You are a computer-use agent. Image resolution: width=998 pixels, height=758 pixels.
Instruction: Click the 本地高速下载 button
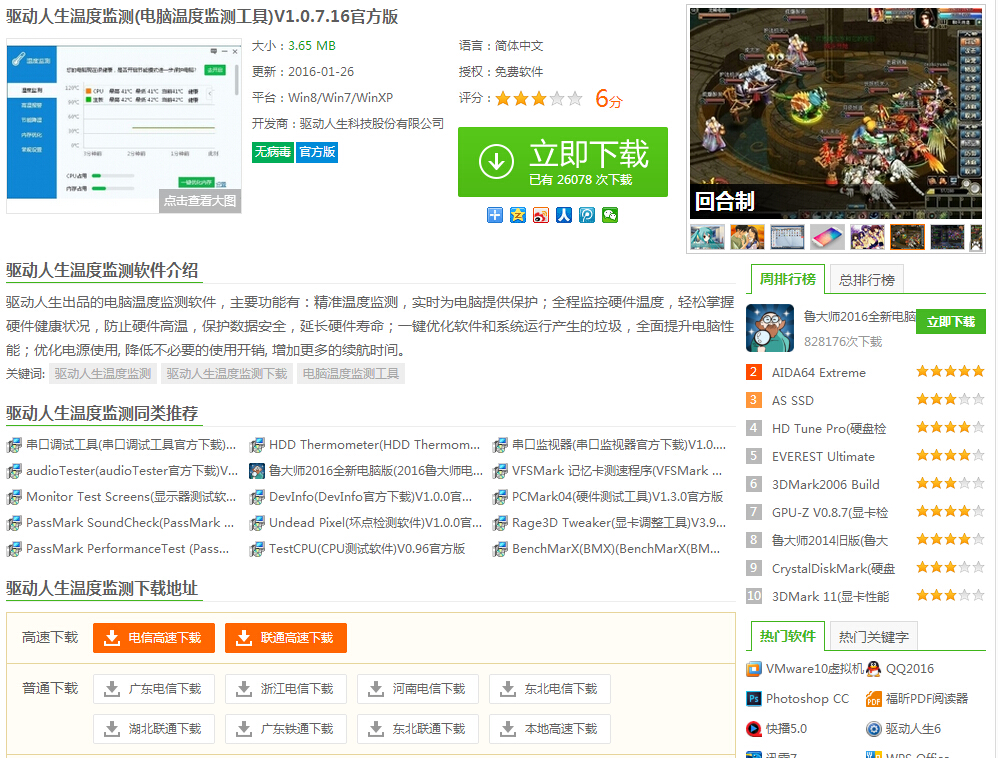[x=550, y=729]
